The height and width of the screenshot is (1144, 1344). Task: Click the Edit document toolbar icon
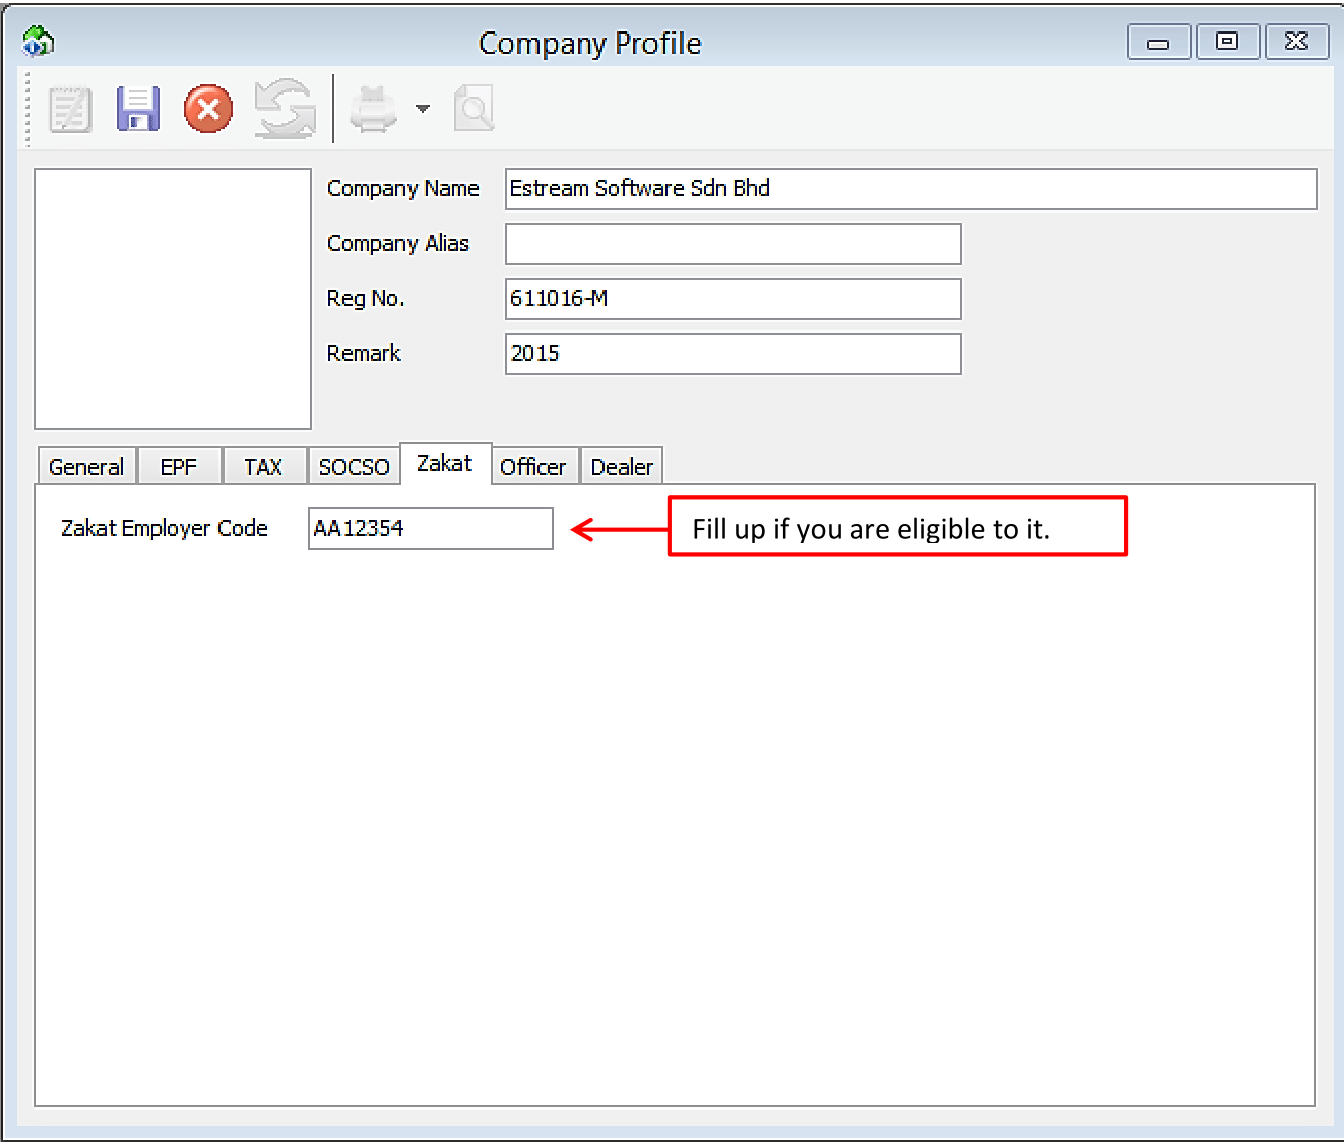click(70, 109)
